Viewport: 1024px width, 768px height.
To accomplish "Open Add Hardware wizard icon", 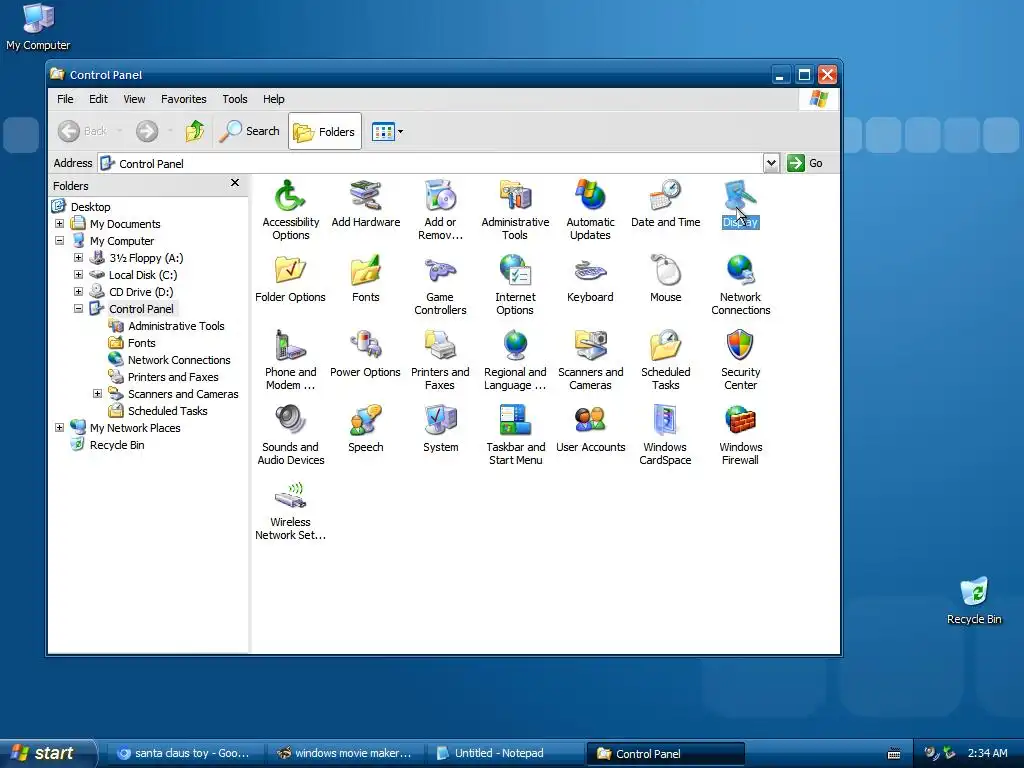I will point(366,204).
